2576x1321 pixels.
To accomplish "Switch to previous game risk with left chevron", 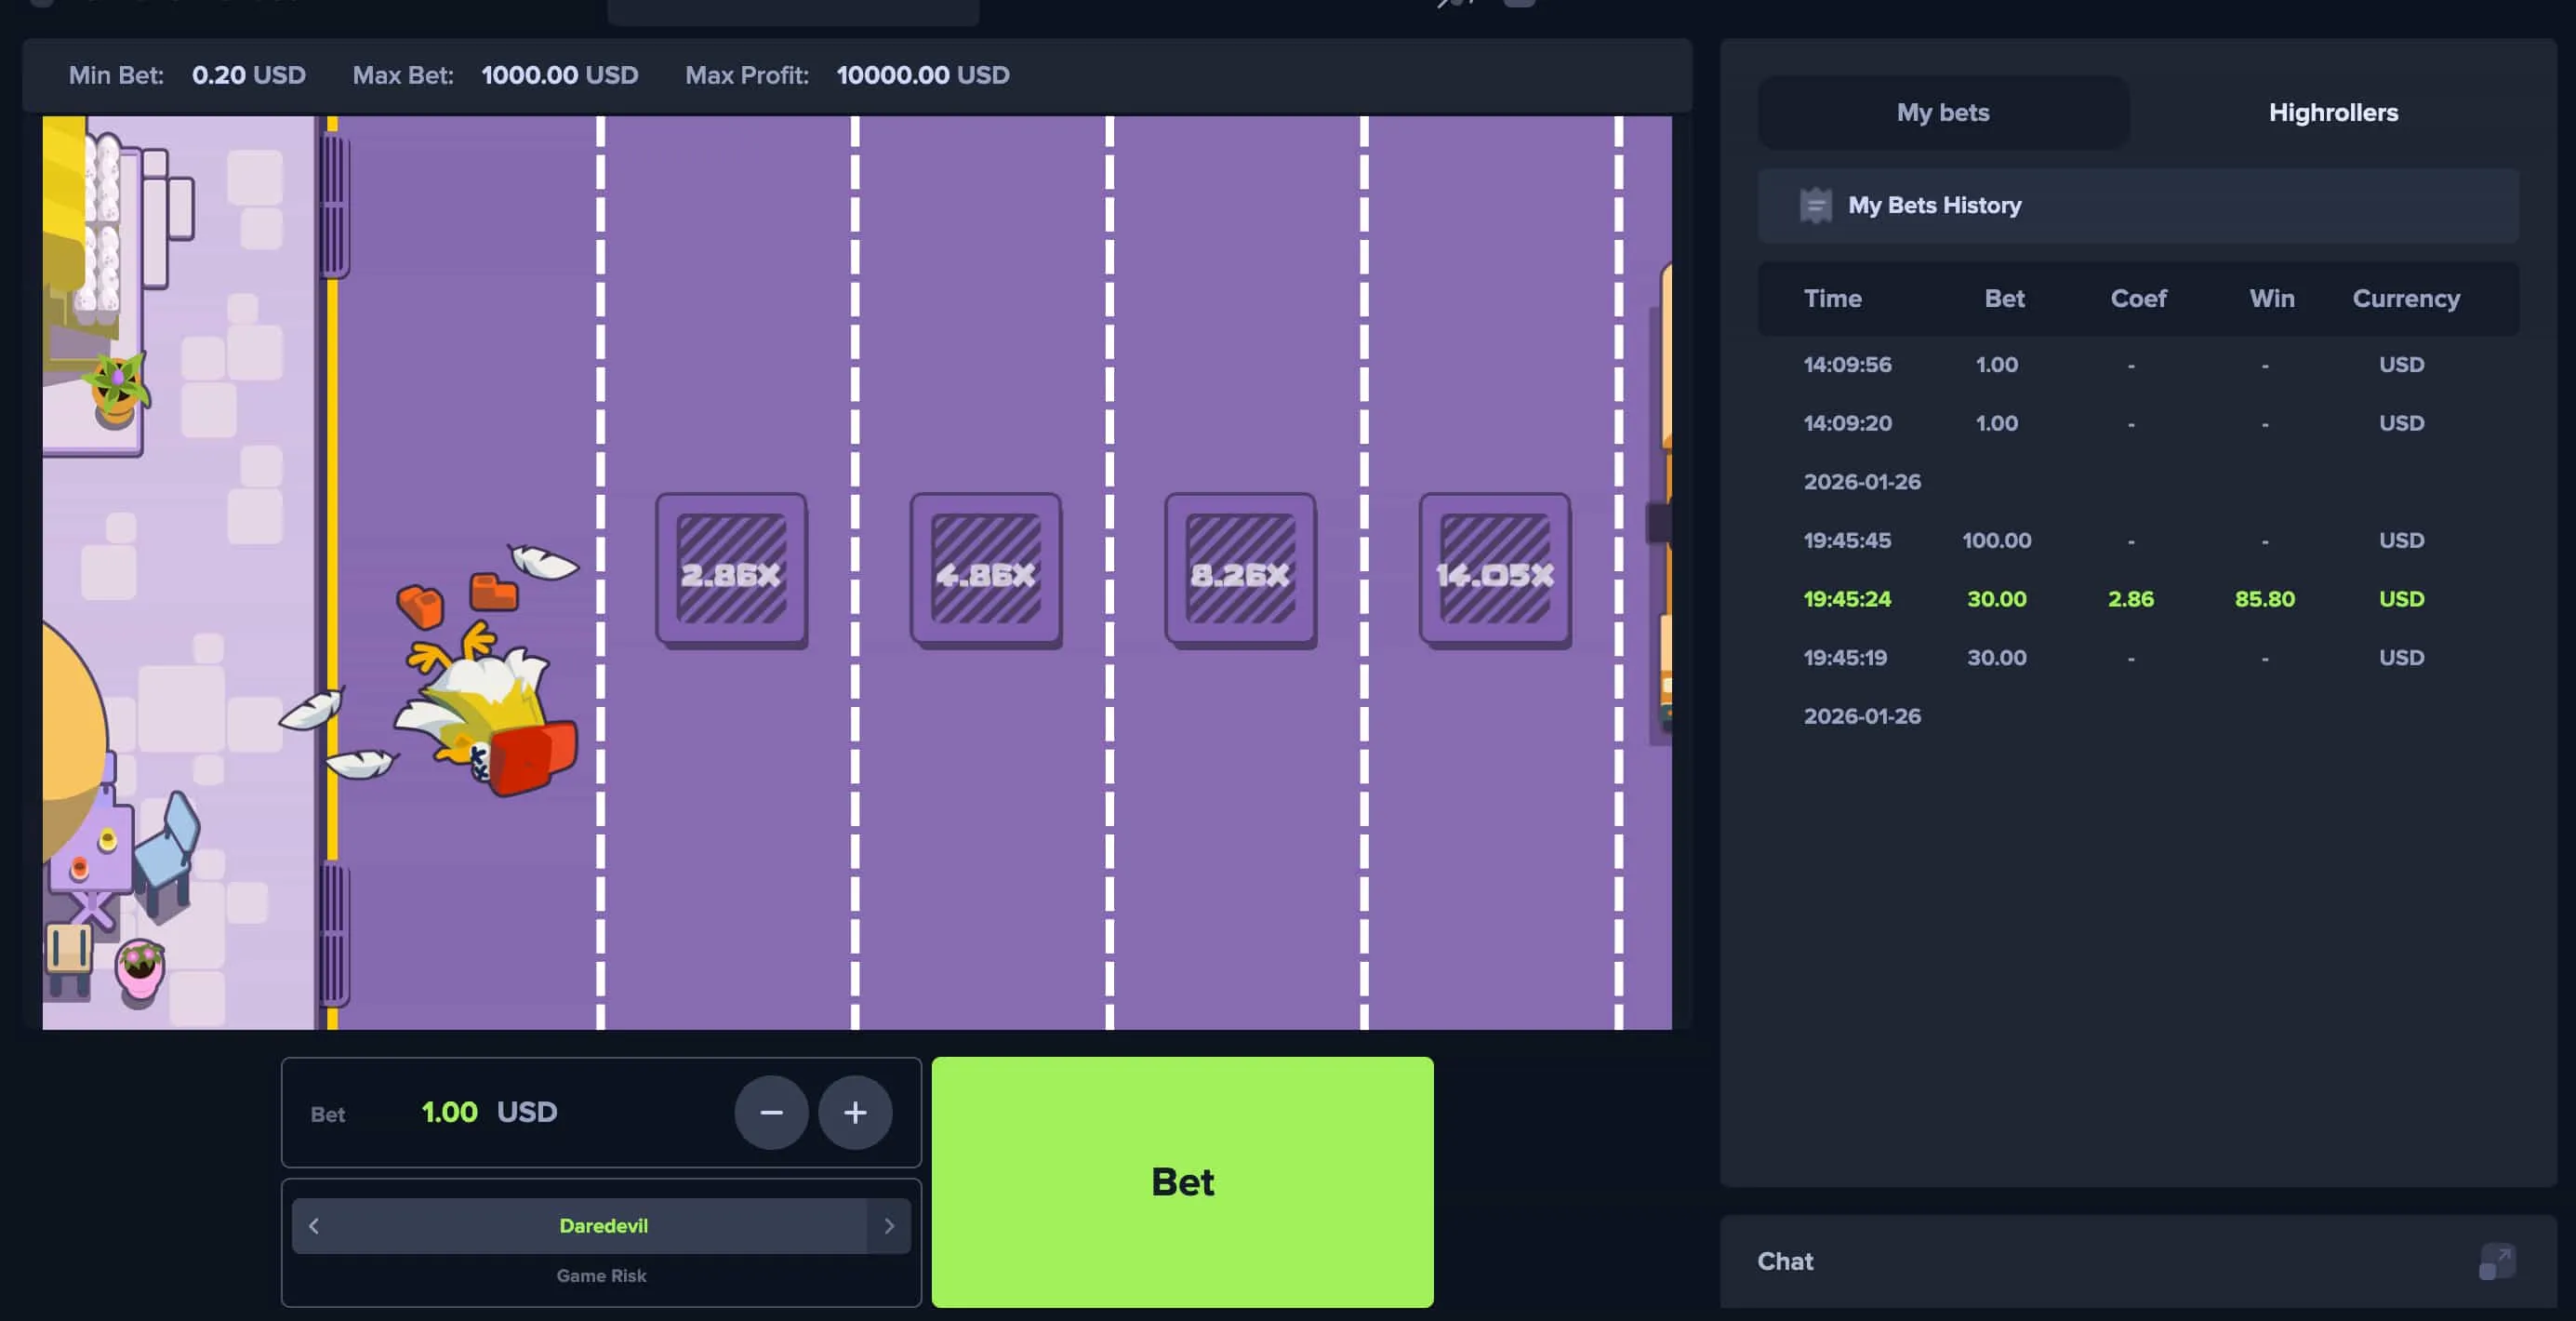I will [314, 1225].
